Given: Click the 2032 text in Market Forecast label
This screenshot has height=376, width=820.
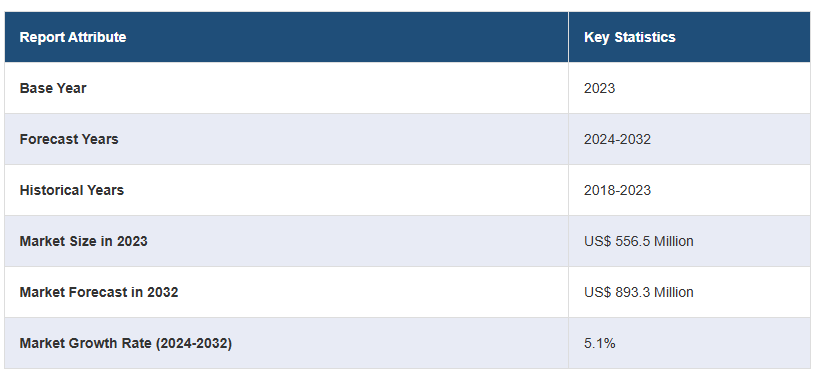Looking at the screenshot, I should [163, 292].
